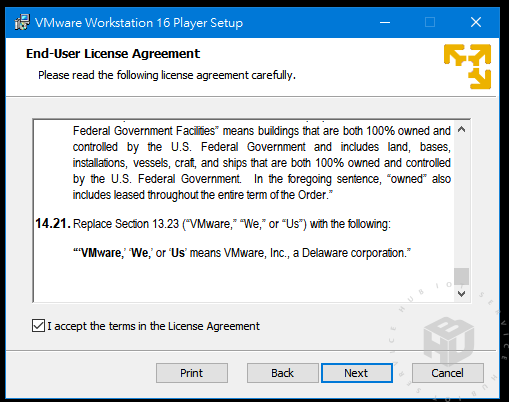Click the up arrow of the license scrollbar
The image size is (509, 402).
[x=461, y=129]
